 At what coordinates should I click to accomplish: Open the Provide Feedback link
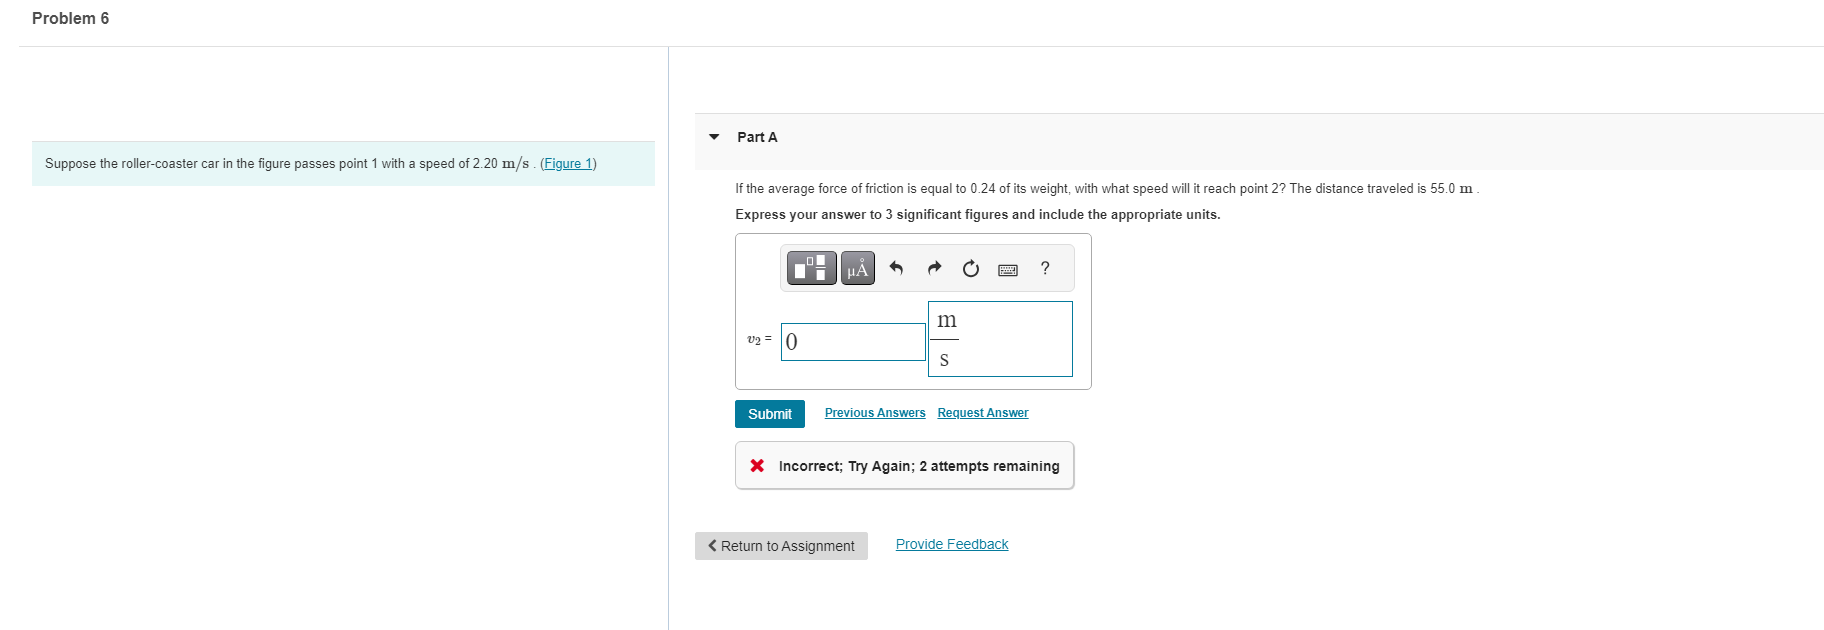coord(952,544)
